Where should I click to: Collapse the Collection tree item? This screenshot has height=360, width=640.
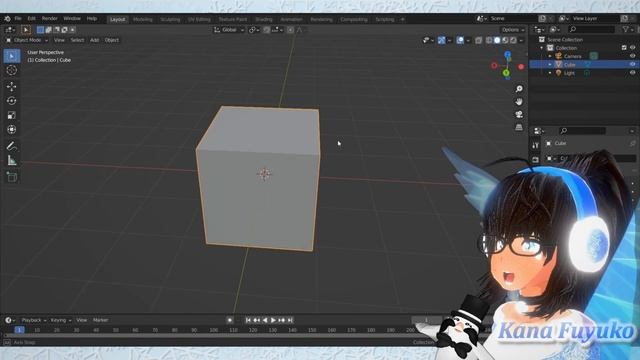(542, 48)
